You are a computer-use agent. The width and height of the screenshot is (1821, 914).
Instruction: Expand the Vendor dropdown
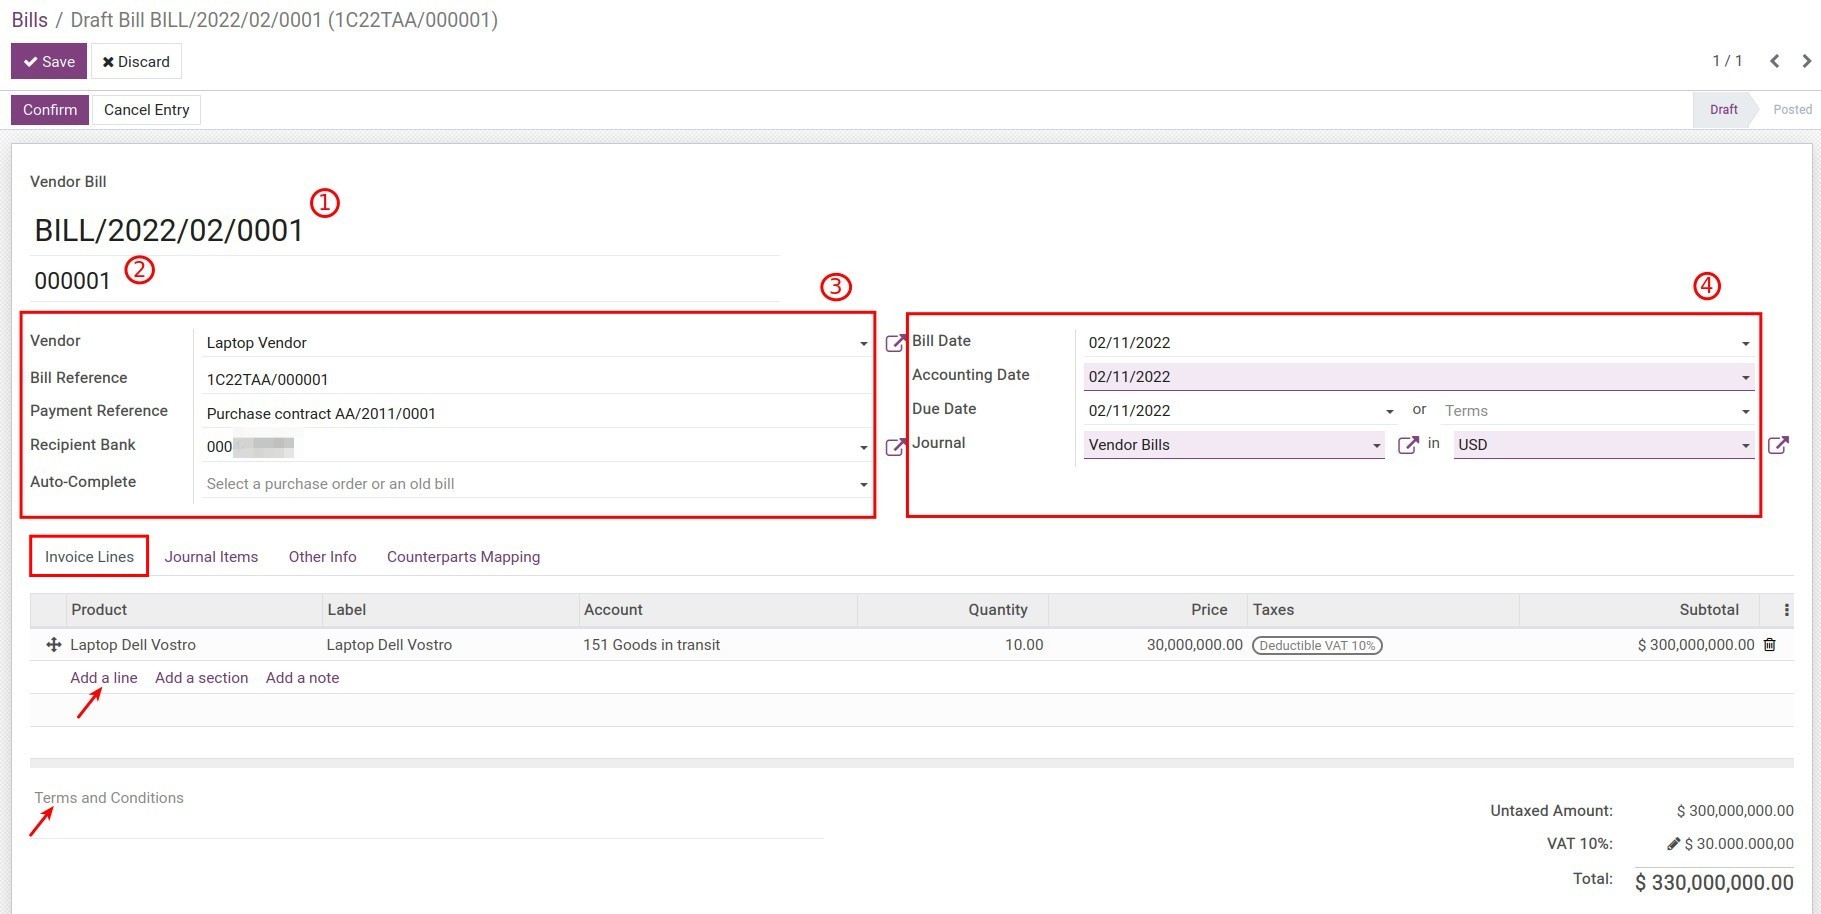pos(863,344)
